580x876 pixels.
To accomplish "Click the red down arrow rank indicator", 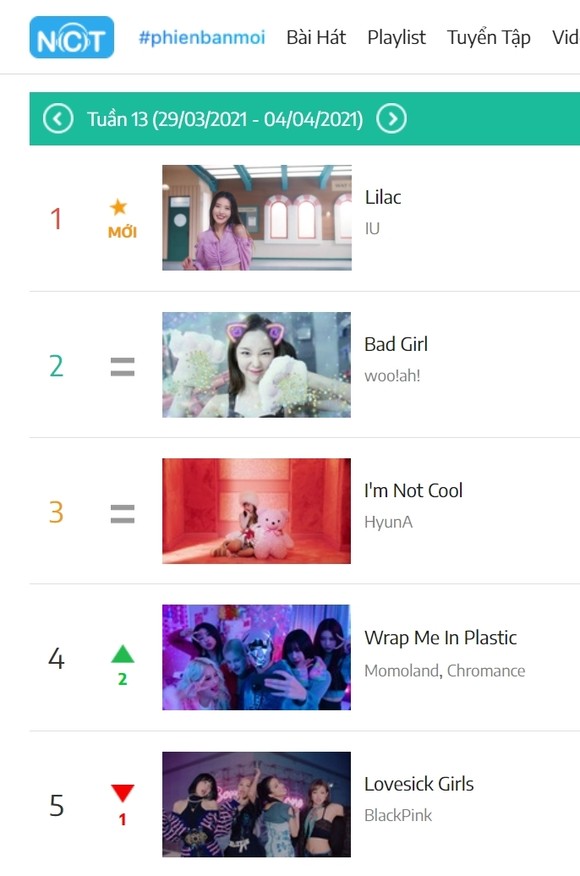I will pos(122,804).
